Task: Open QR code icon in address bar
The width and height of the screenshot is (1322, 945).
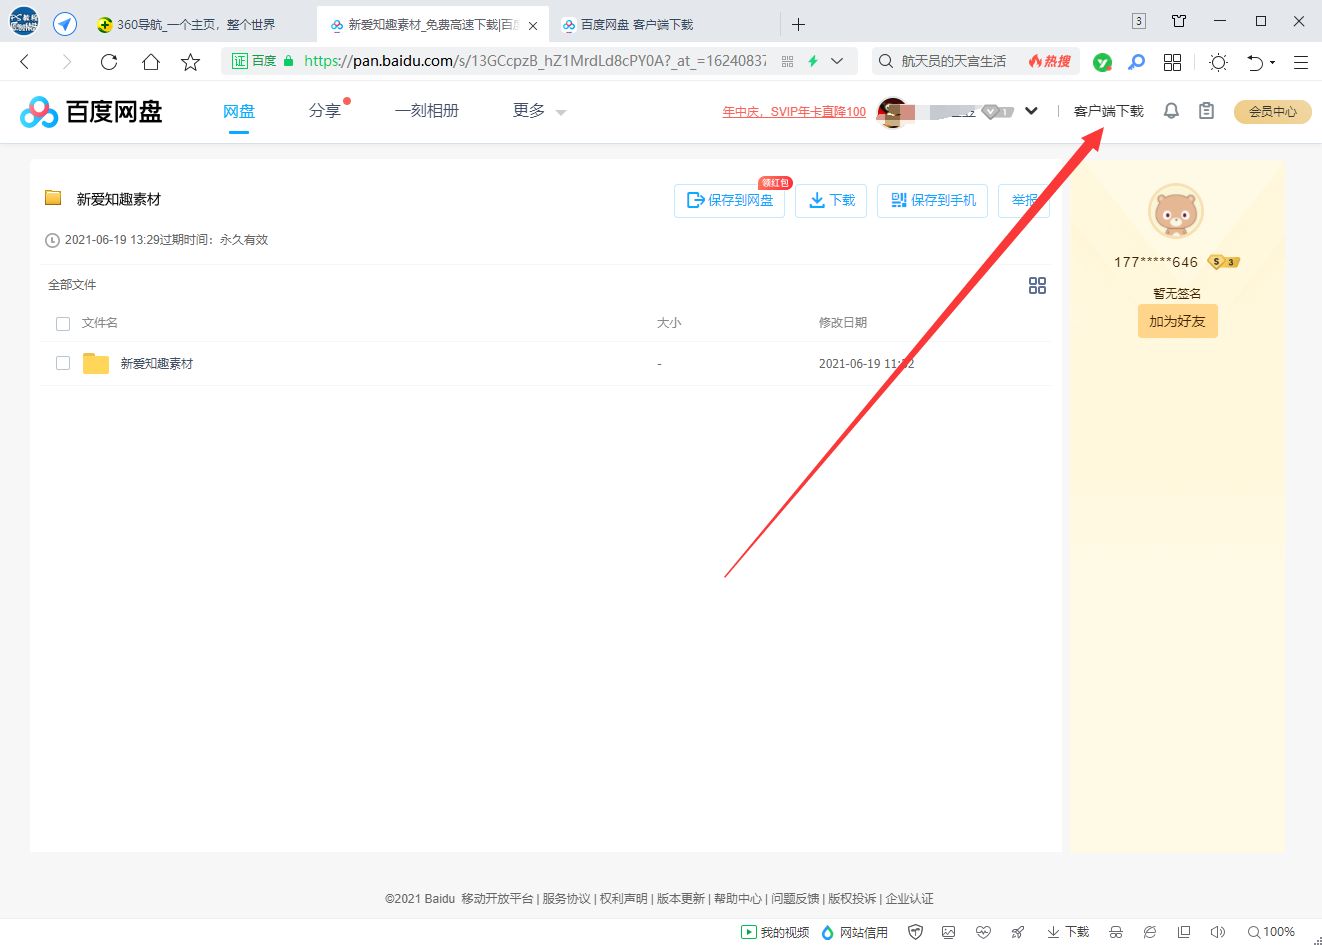Action: [787, 62]
